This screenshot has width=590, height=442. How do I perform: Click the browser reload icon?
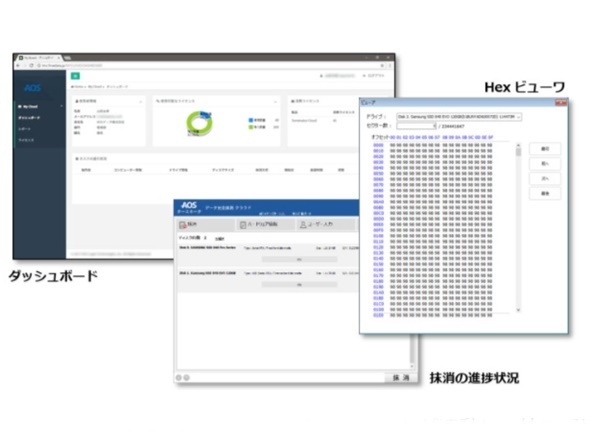coord(31,65)
